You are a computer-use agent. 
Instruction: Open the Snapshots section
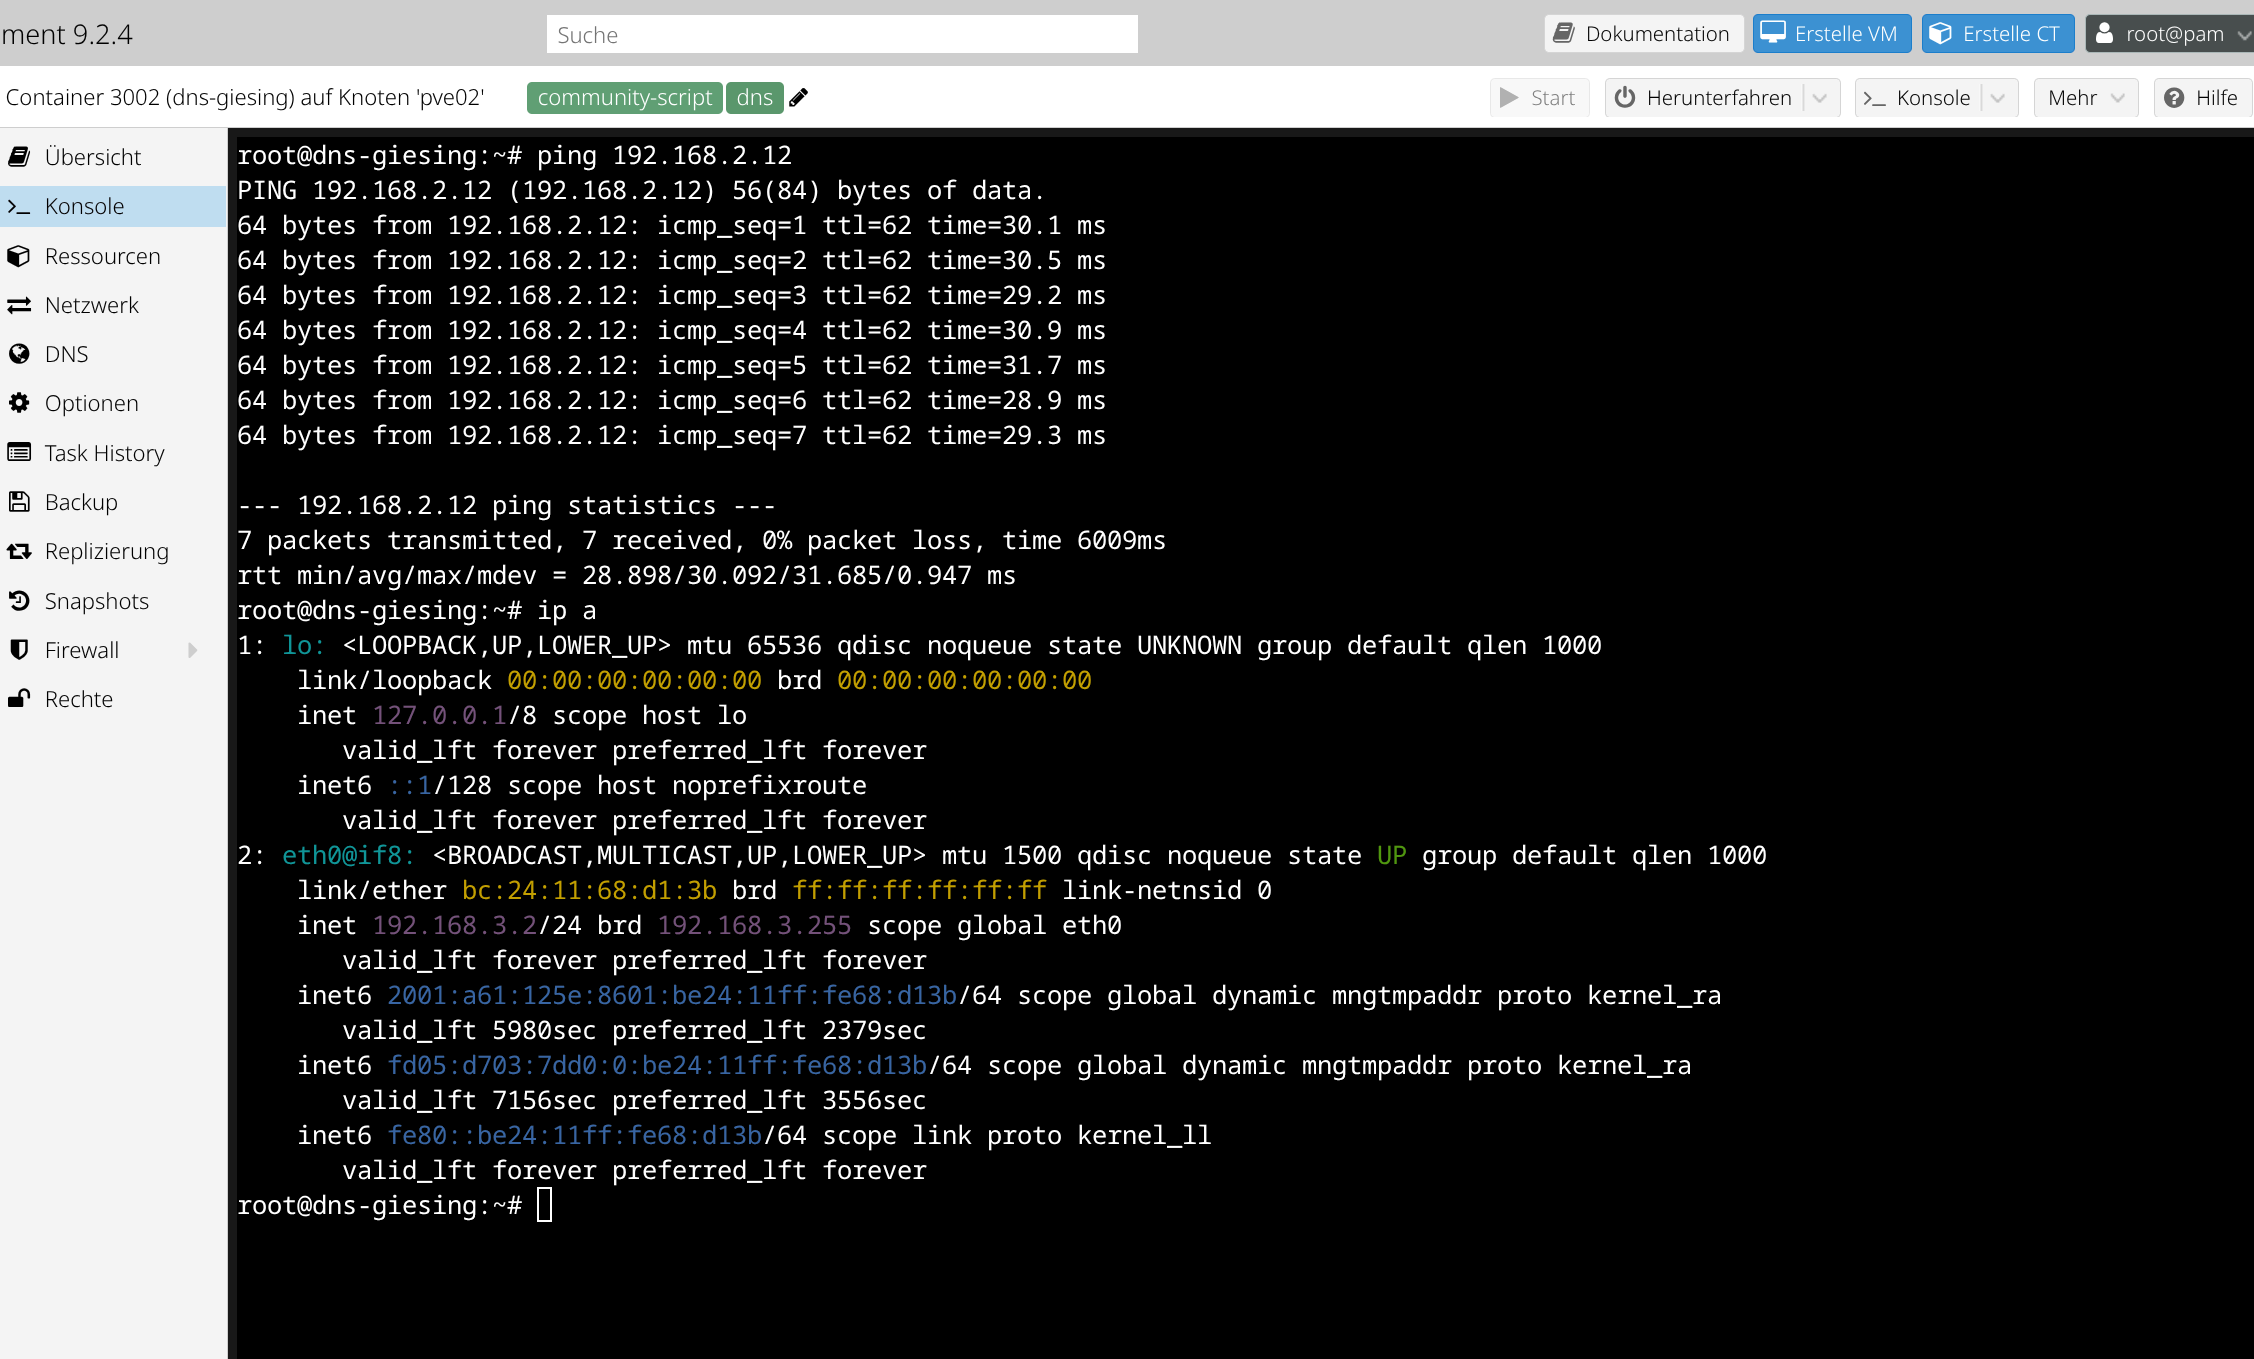[113, 601]
